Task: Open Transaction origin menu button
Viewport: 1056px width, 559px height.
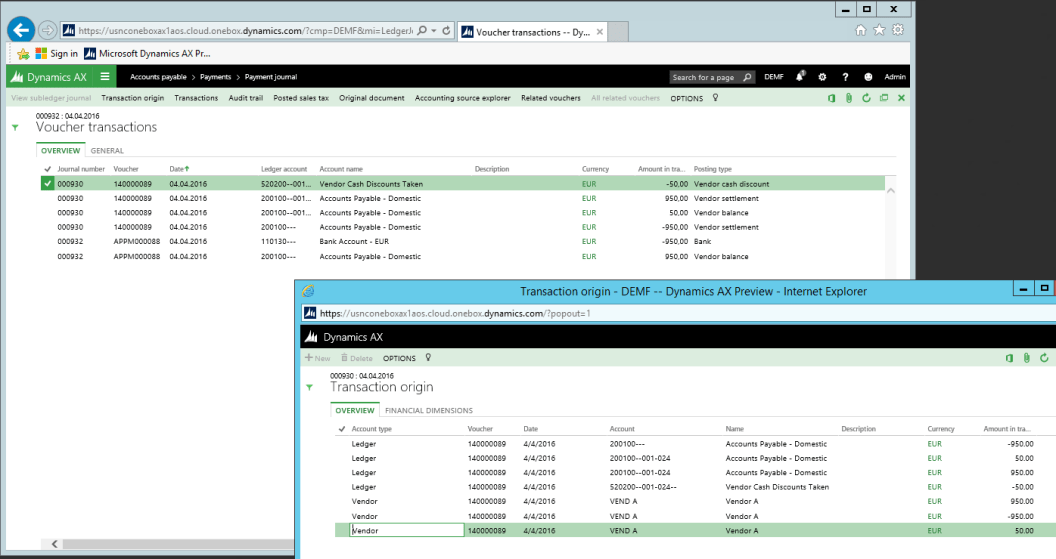Action: coord(133,98)
